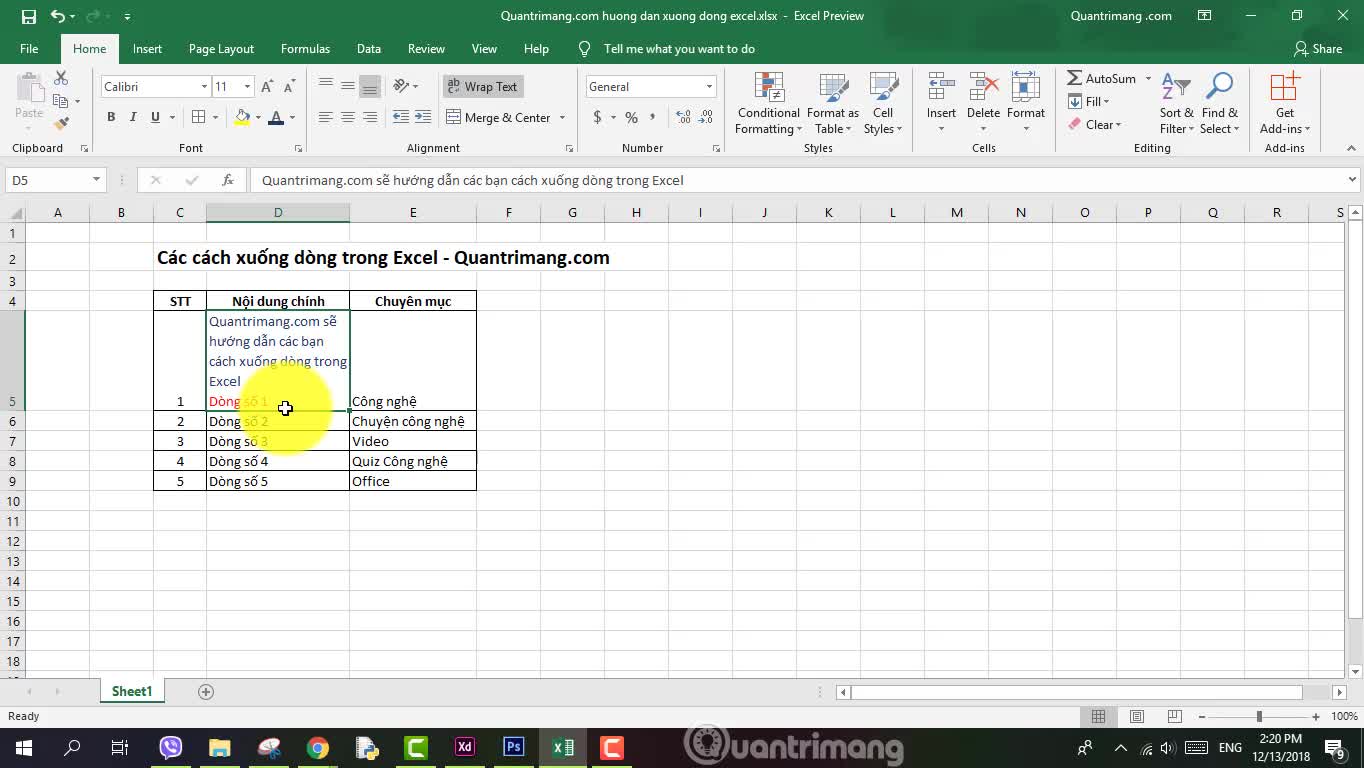This screenshot has height=768, width=1364.
Task: Click the Copy icon in Clipboard group
Action: (61, 100)
